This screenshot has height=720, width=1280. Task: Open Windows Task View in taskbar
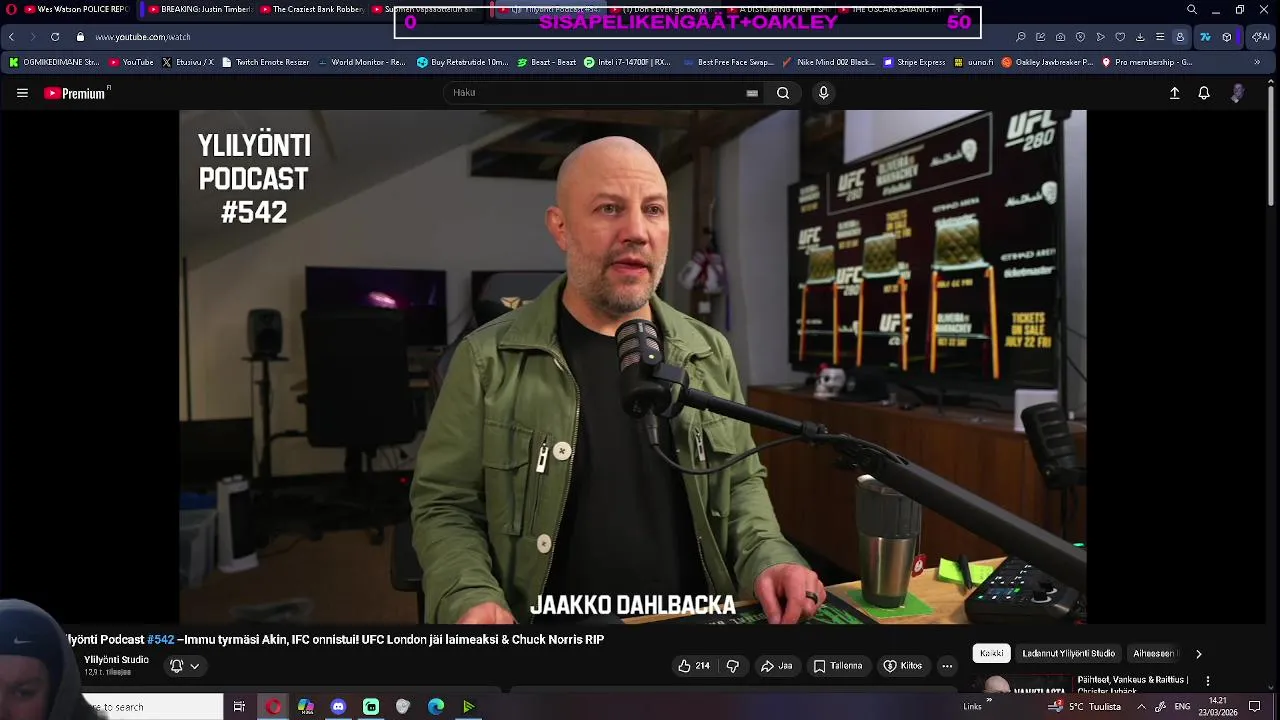pos(239,707)
